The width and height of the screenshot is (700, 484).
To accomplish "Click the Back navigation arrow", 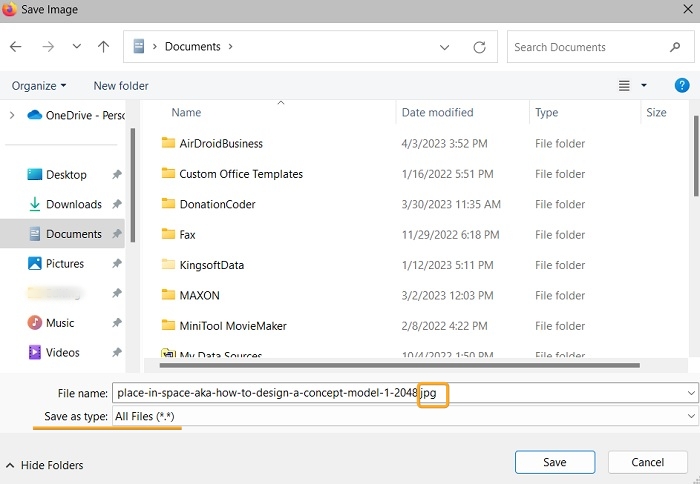I will (x=16, y=47).
